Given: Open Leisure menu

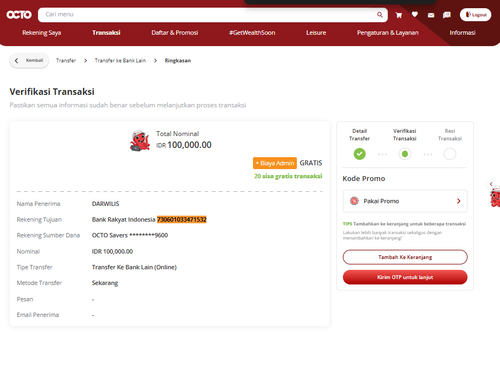Looking at the screenshot, I should pos(316,33).
